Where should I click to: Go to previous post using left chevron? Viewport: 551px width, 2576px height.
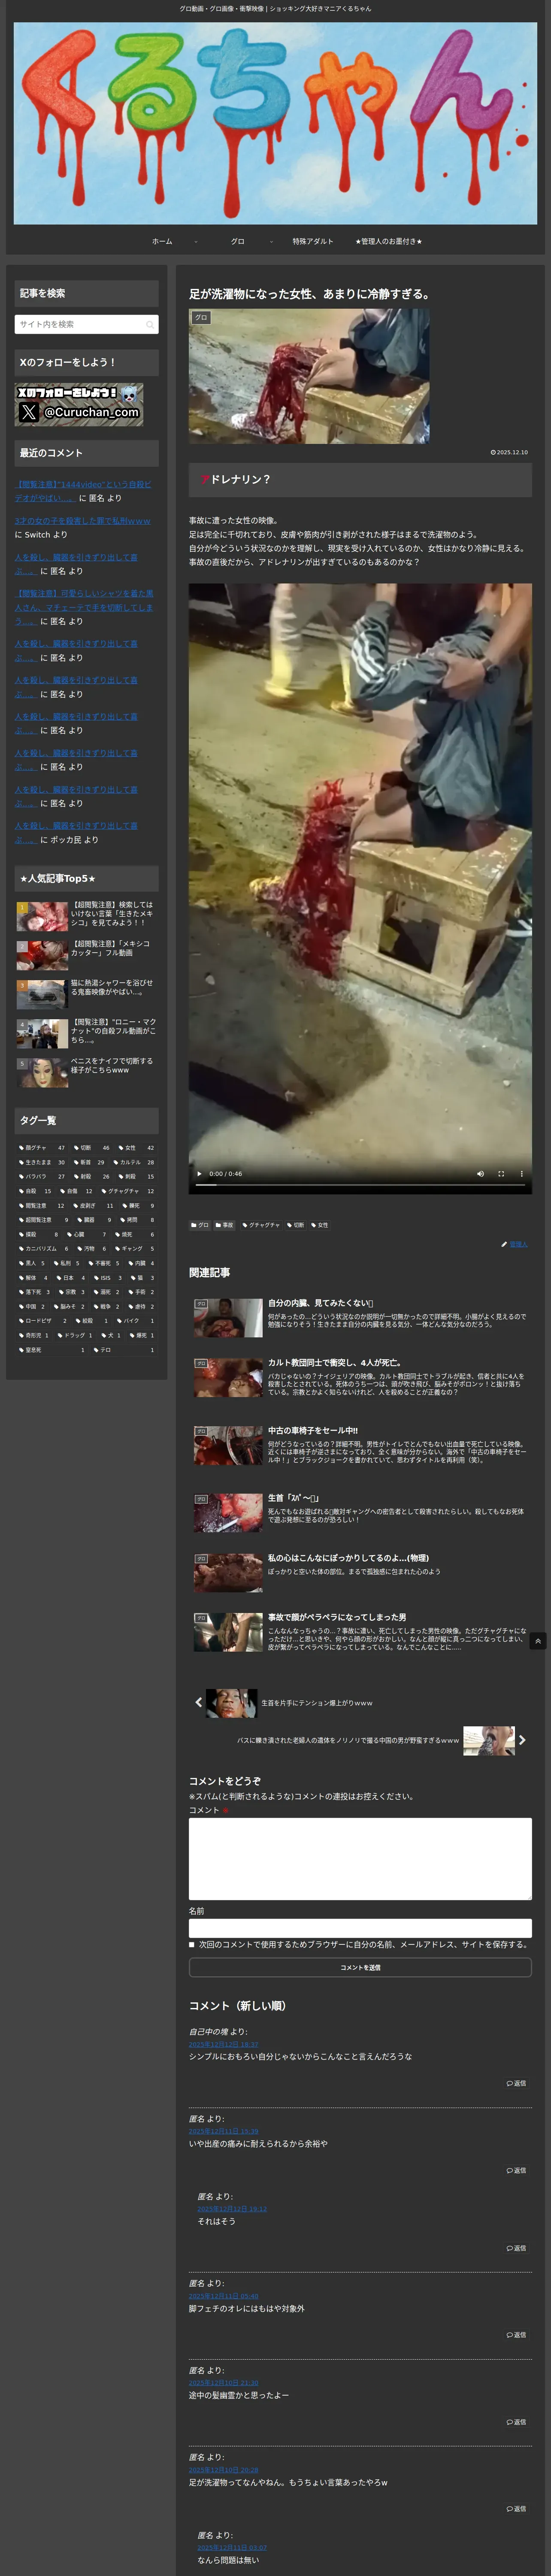pyautogui.click(x=198, y=1702)
